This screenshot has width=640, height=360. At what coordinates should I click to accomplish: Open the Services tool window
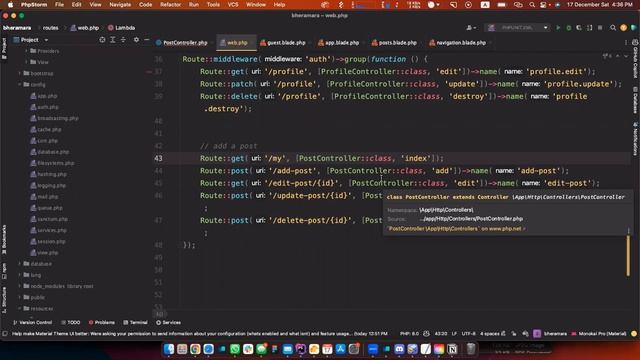[168, 322]
